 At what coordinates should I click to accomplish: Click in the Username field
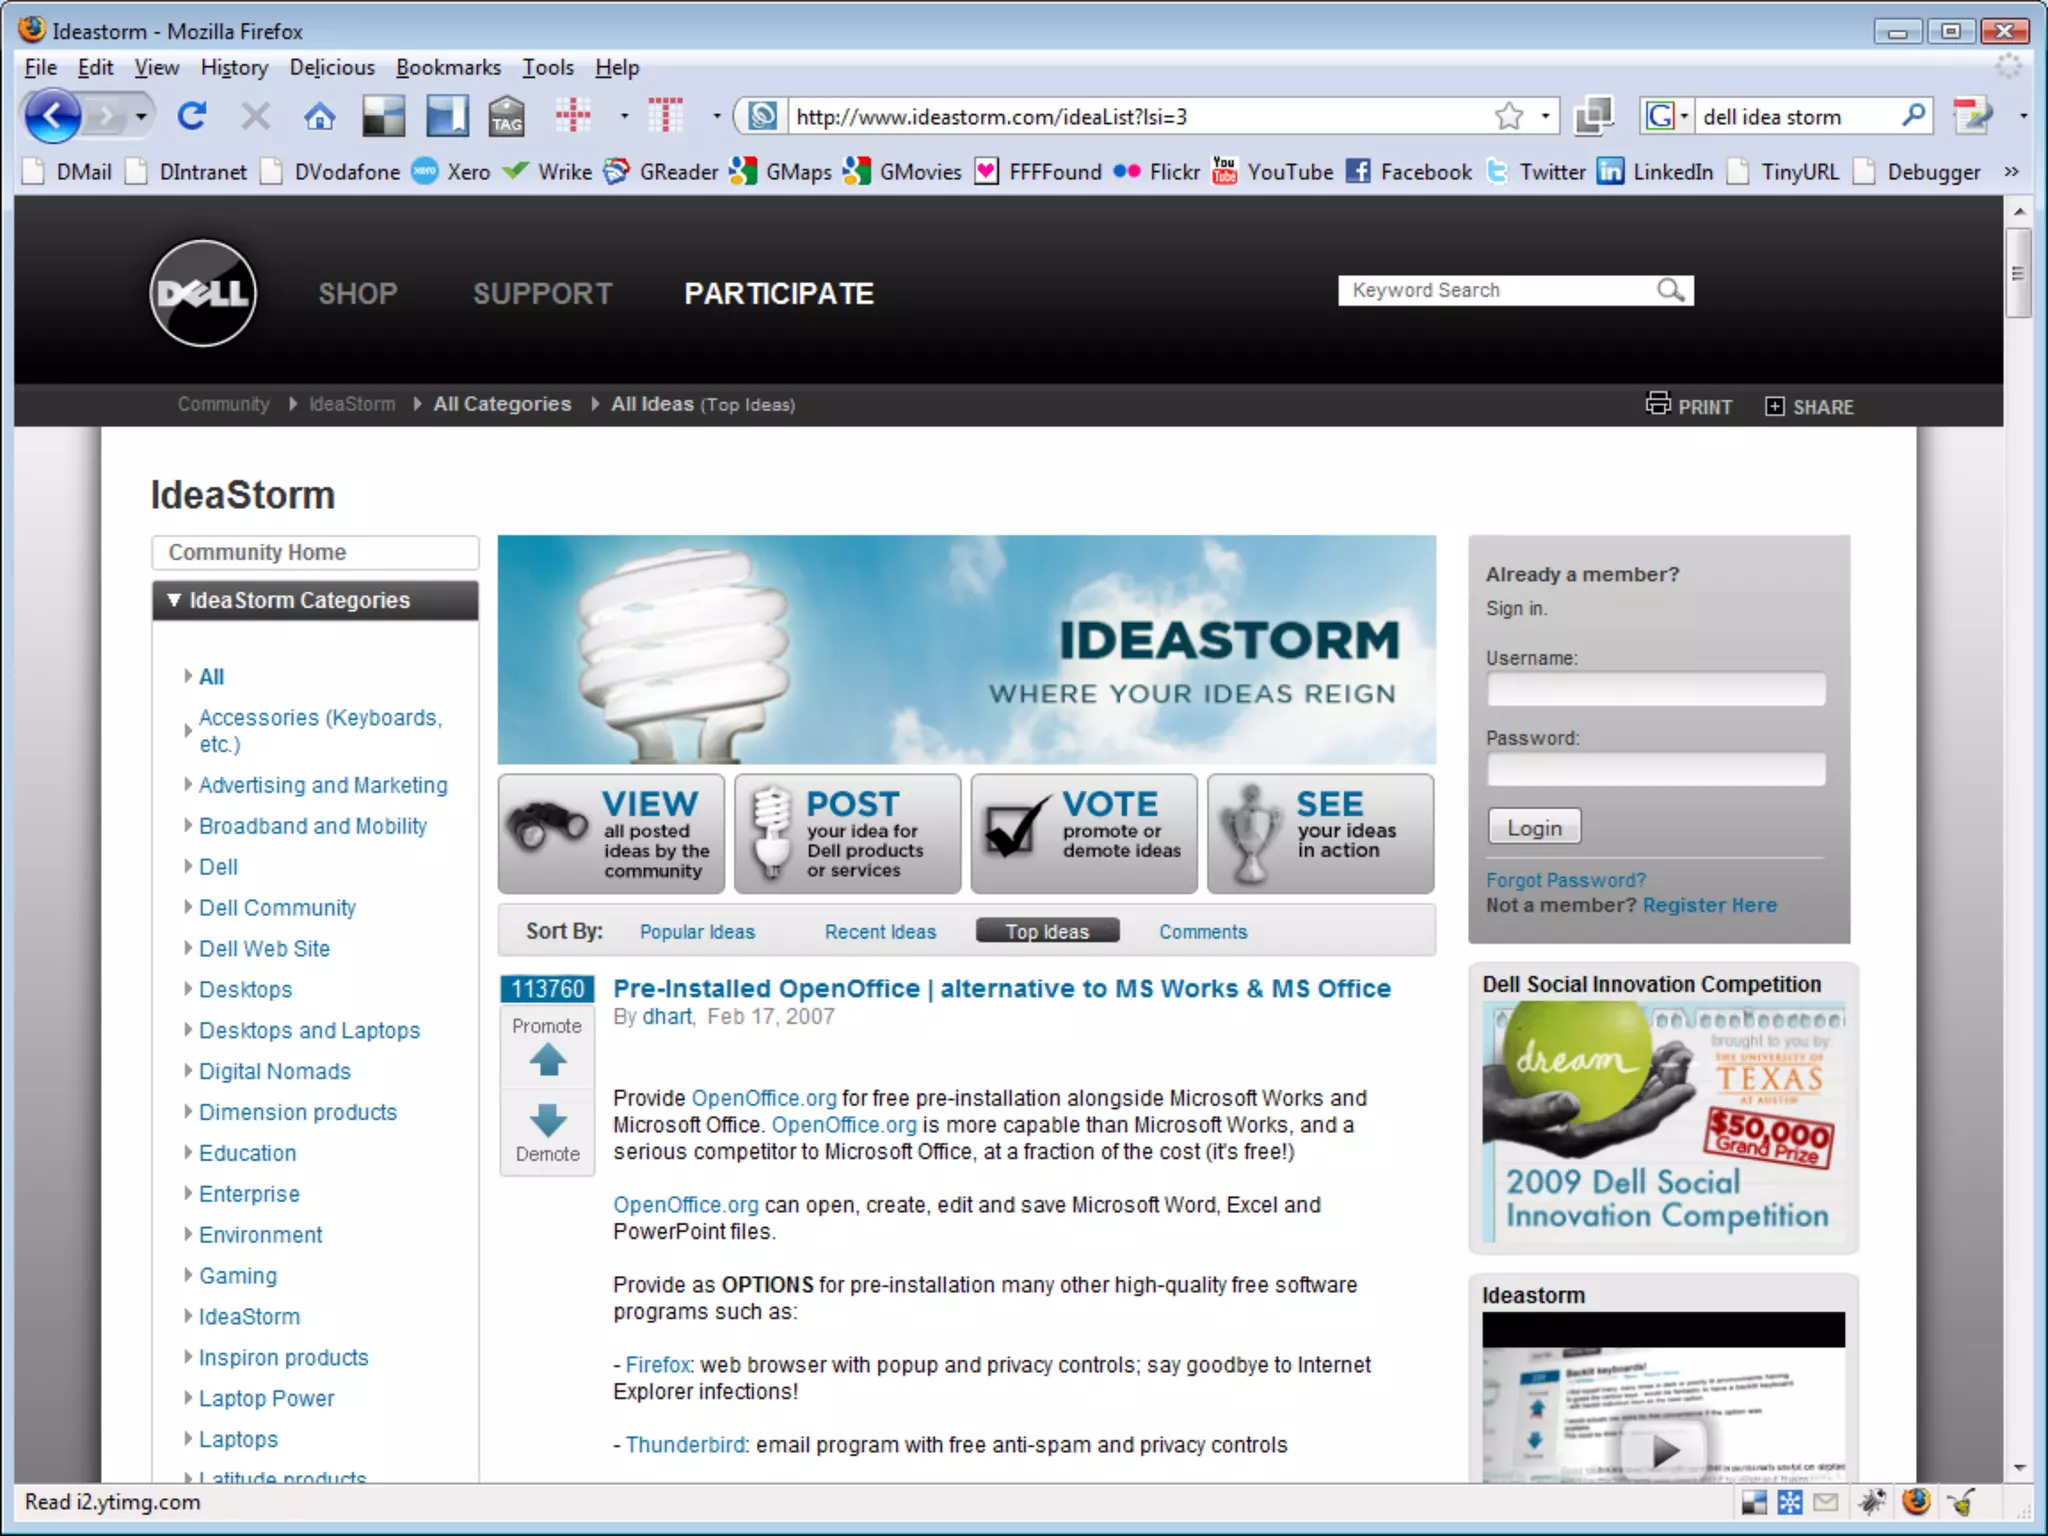click(x=1656, y=689)
